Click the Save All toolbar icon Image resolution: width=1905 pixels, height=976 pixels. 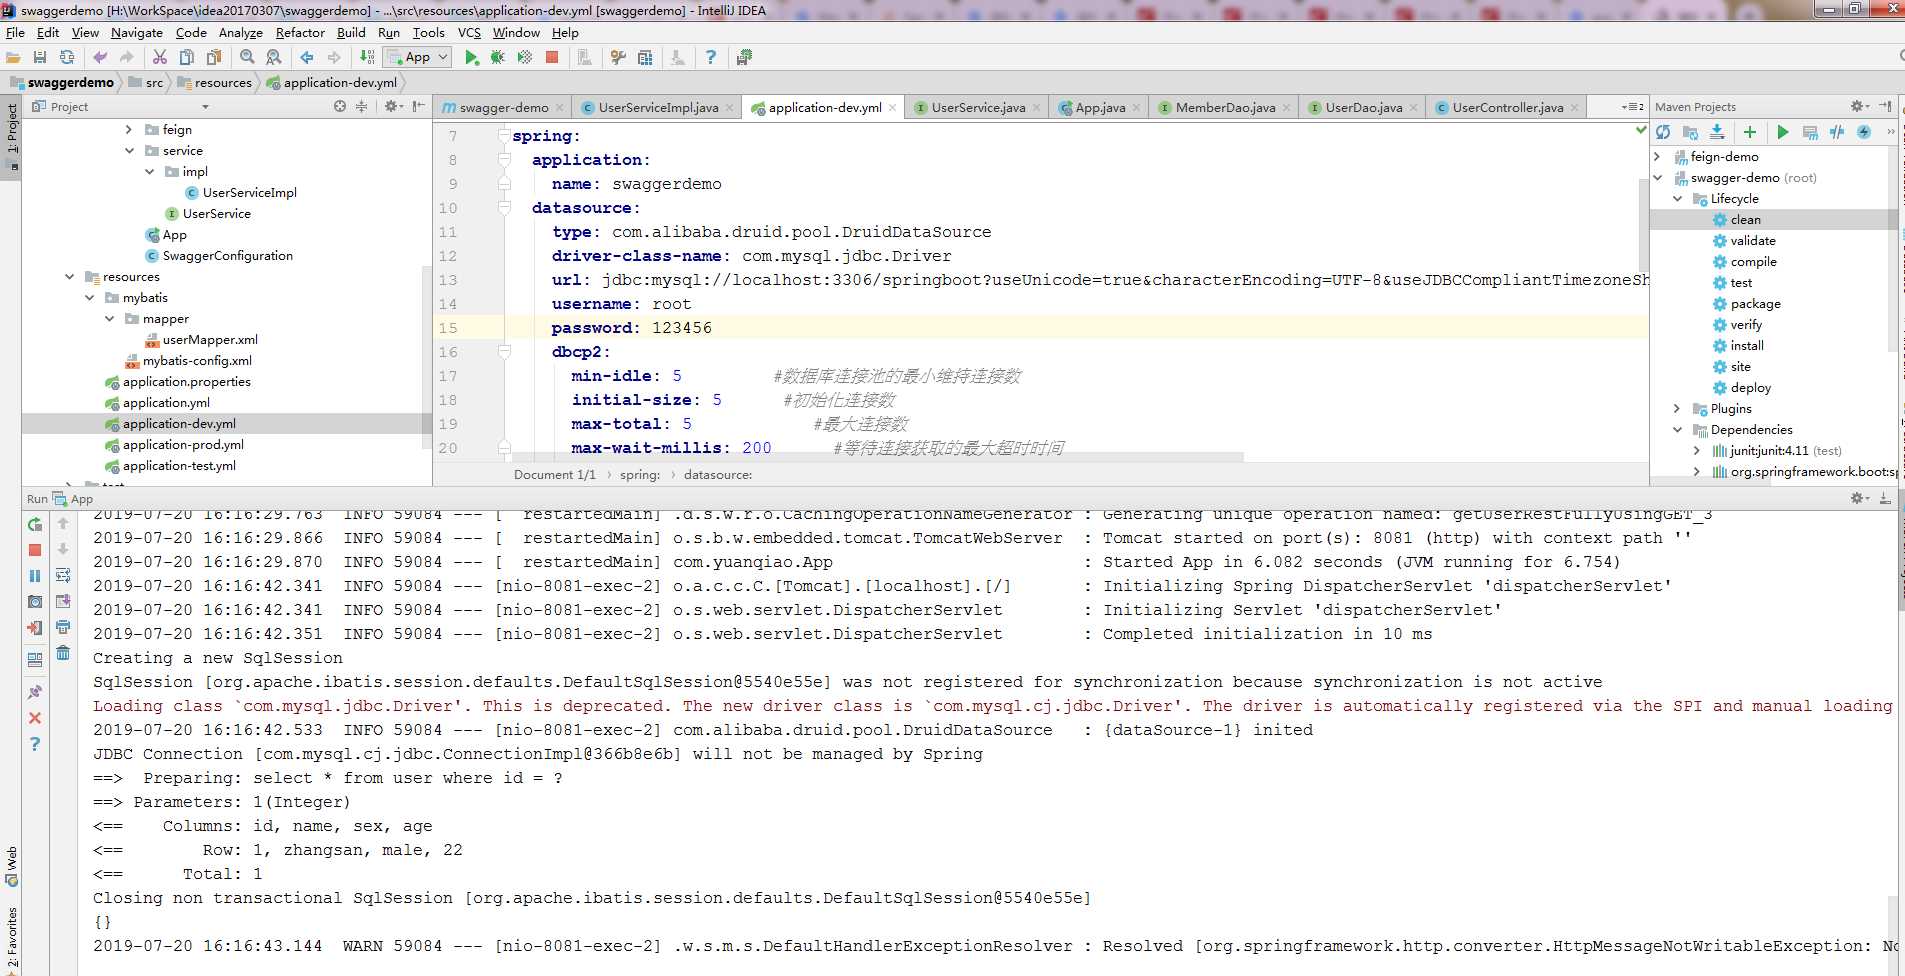40,58
